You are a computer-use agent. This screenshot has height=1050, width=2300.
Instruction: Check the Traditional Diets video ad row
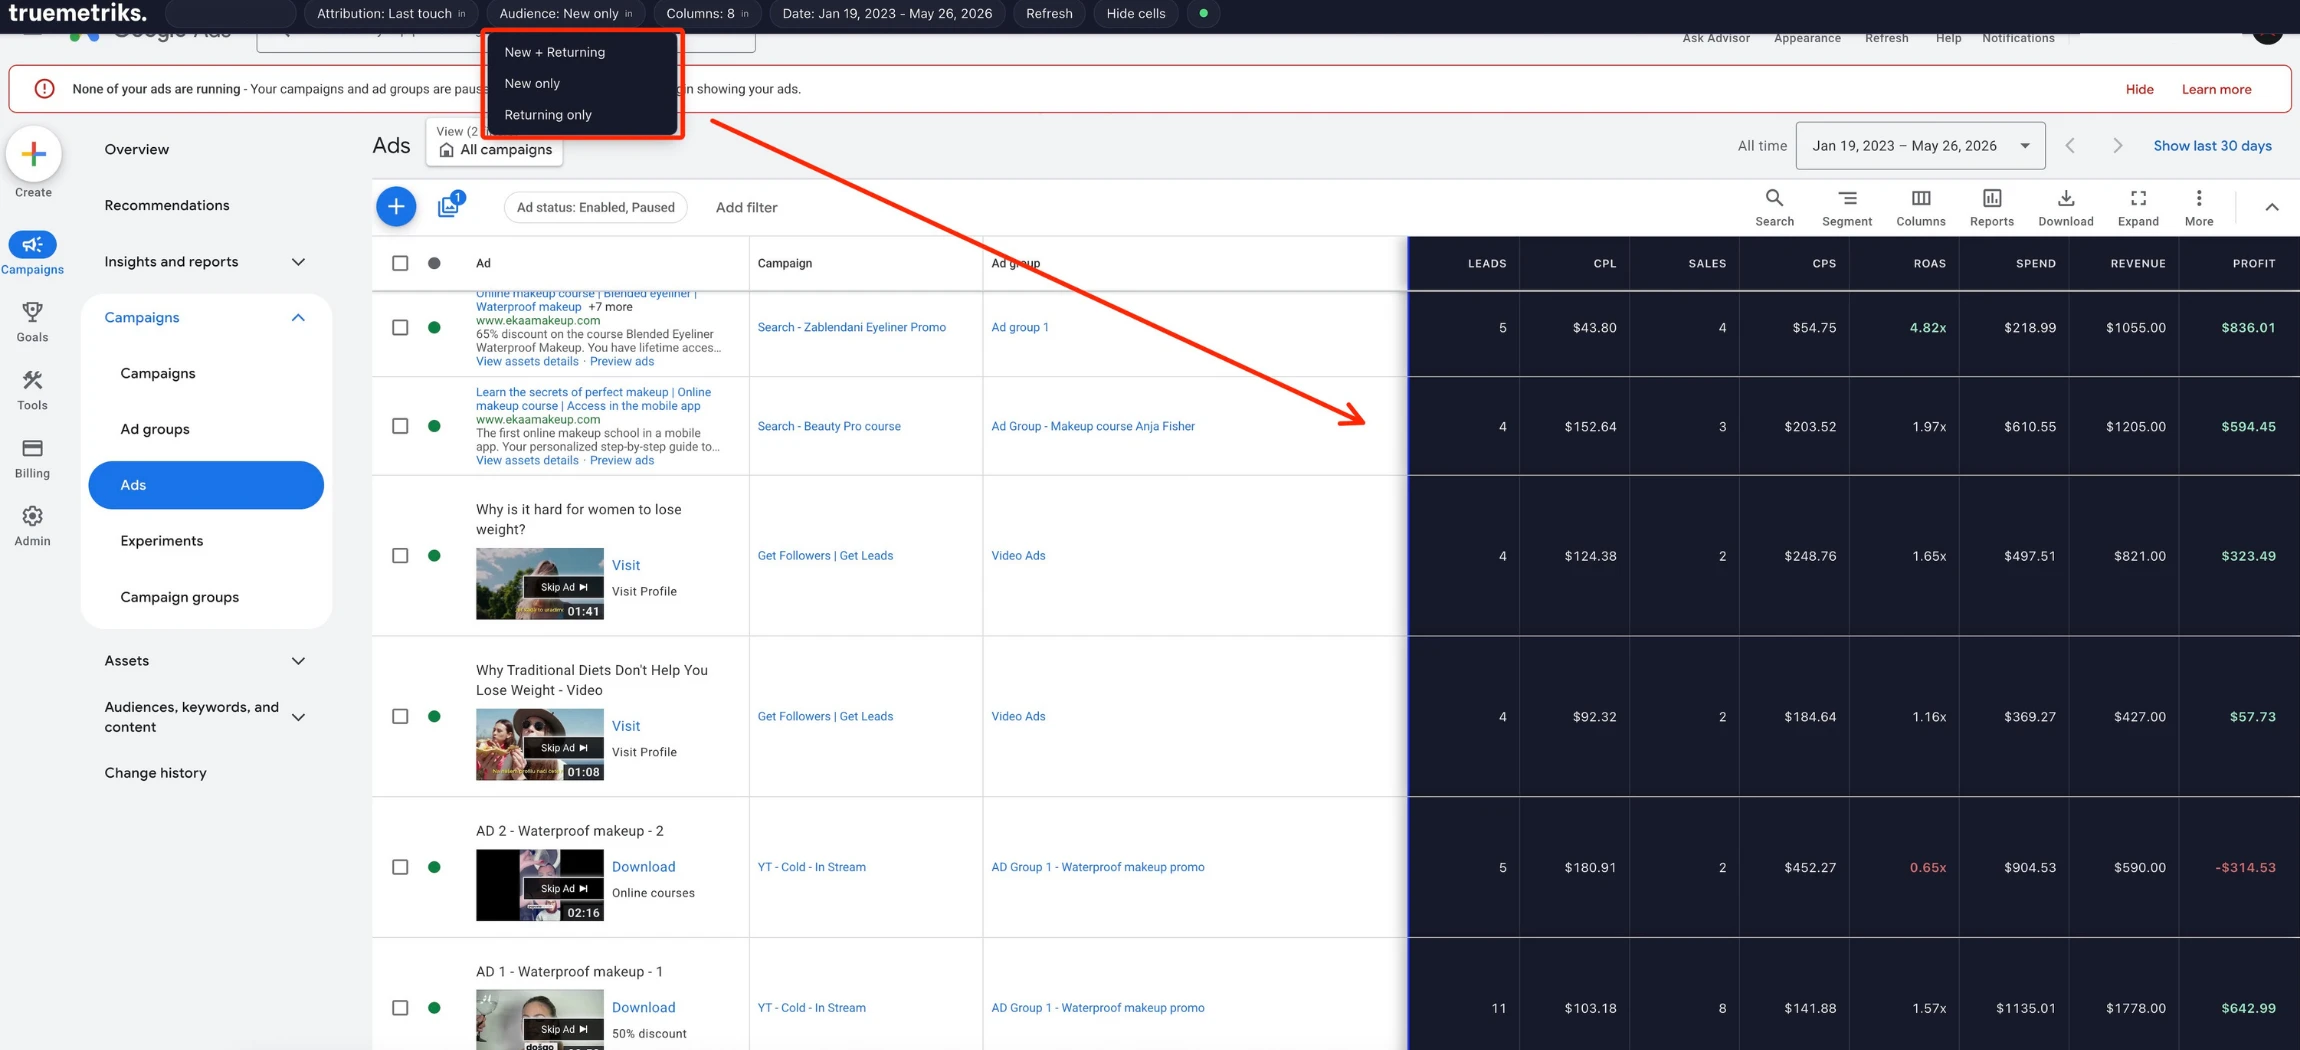[x=400, y=716]
